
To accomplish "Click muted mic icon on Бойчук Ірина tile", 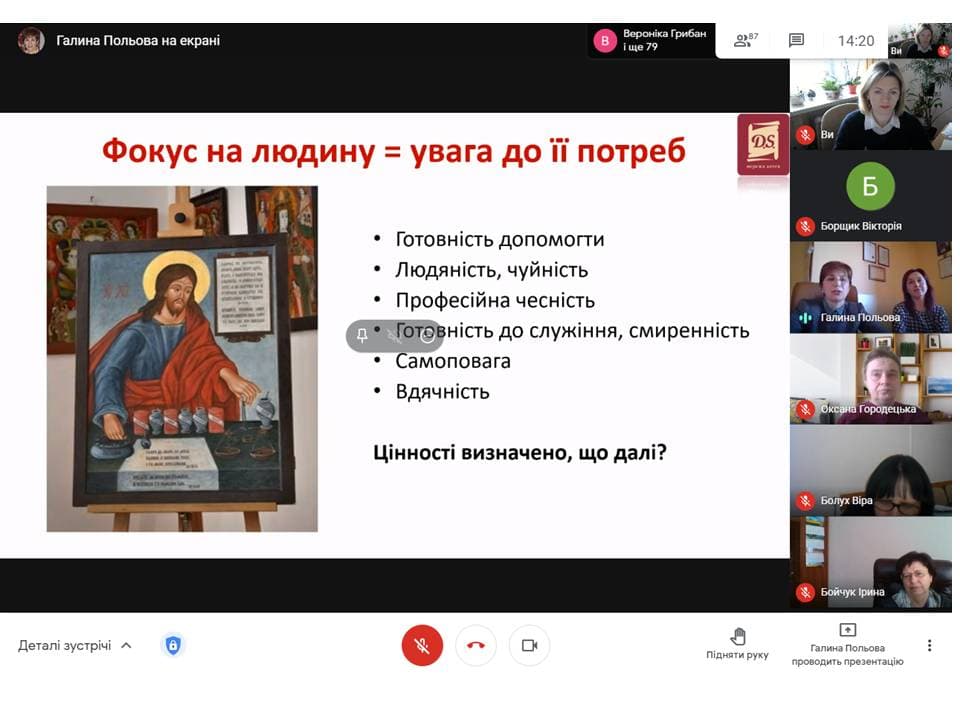I will (x=805, y=592).
